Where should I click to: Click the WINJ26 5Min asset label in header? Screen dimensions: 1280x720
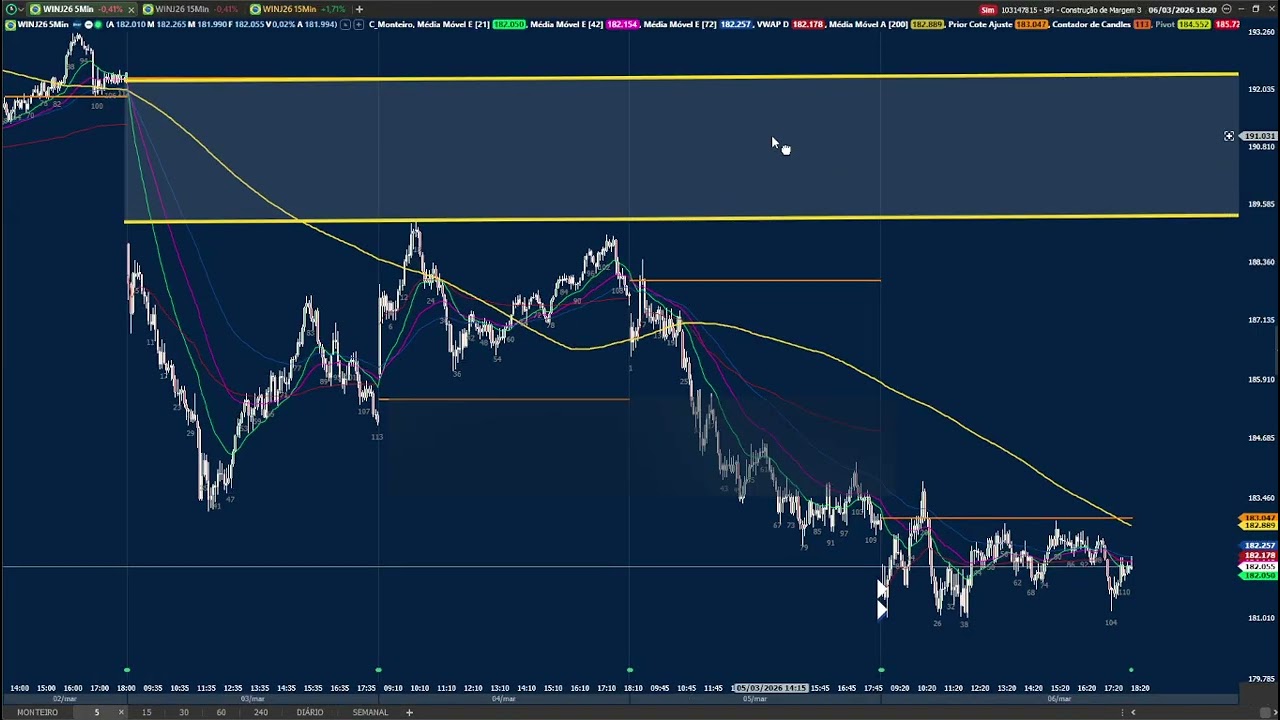(43, 24)
